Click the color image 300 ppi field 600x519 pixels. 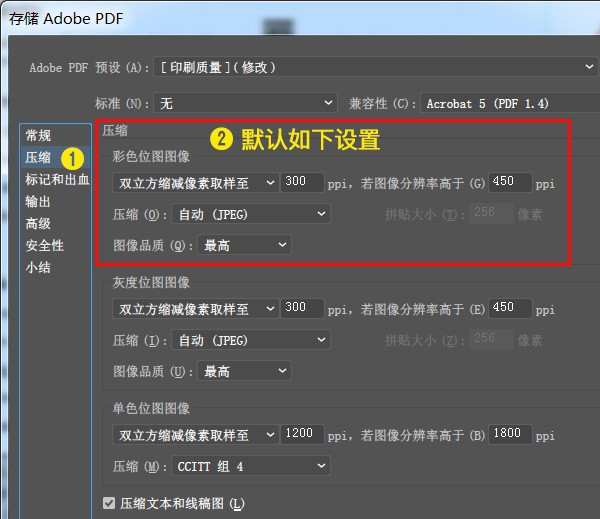click(302, 182)
